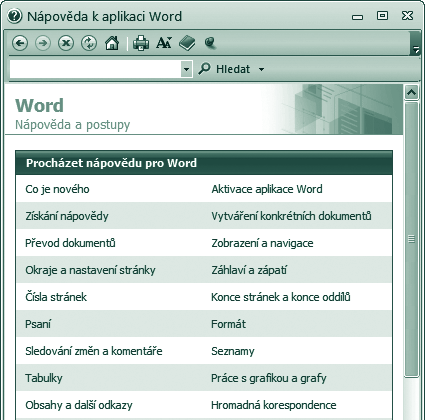The width and height of the screenshot is (426, 420).
Task: Click Konce stránek a konce oddílů
Action: [281, 297]
